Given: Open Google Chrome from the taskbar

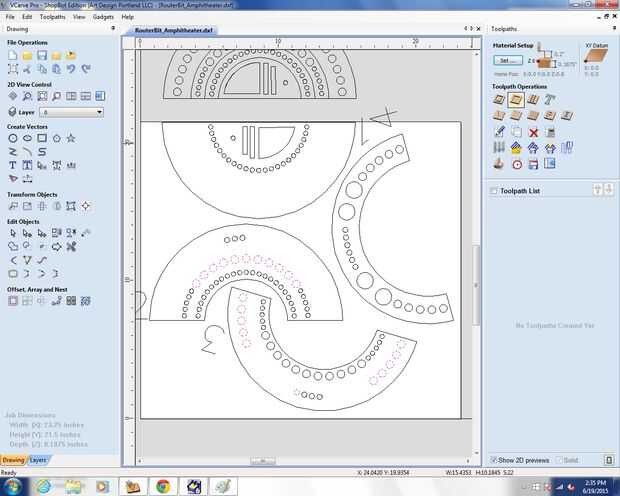Looking at the screenshot, I should (163, 487).
